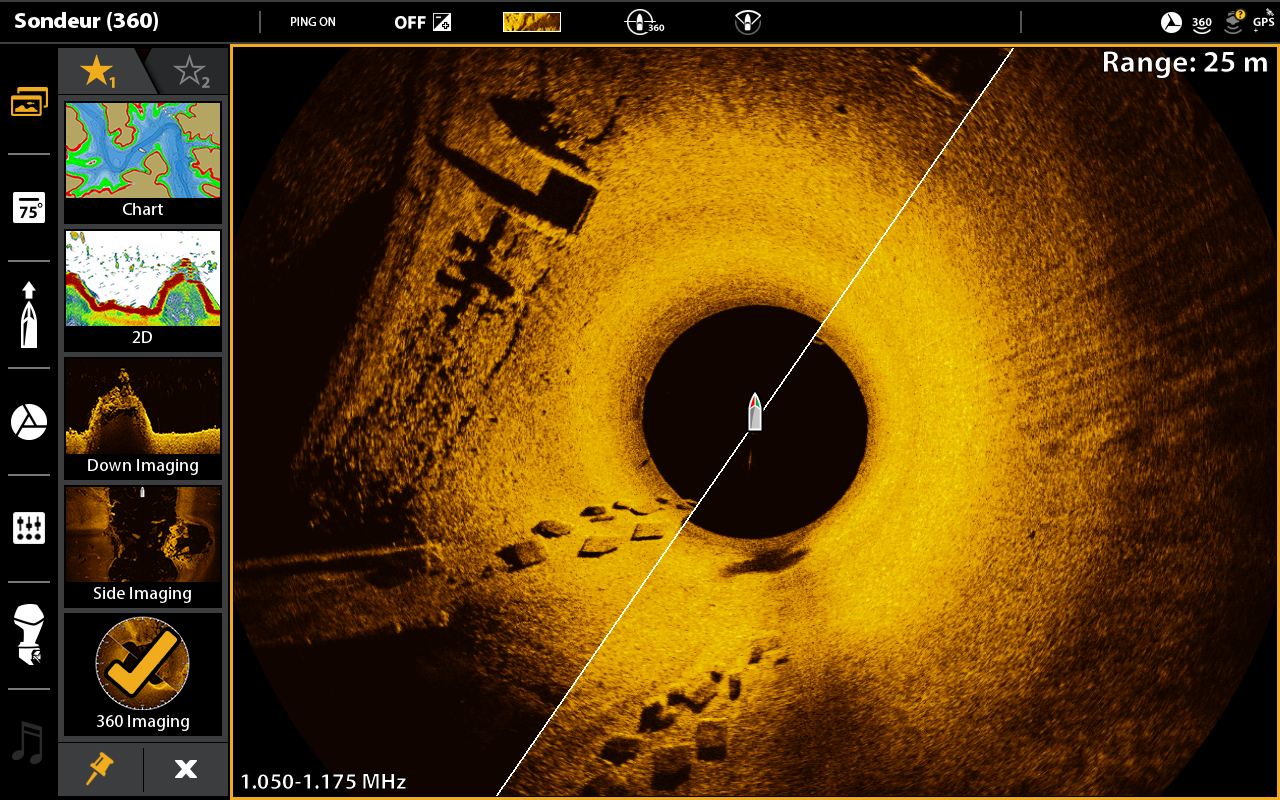This screenshot has width=1280, height=800.
Task: Tap the layers icon with question badge
Action: pos(1234,21)
